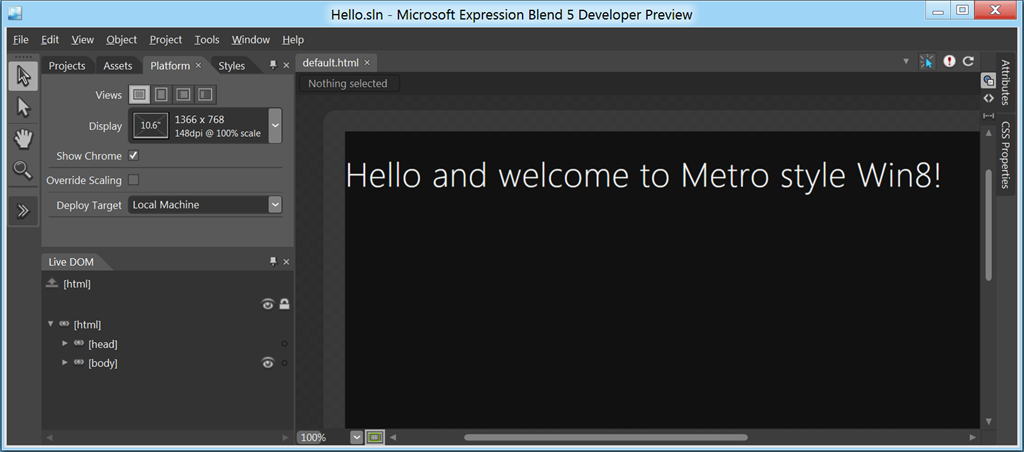Toggle lock-all icon in Live DOM header
The height and width of the screenshot is (452, 1024).
pyautogui.click(x=285, y=304)
